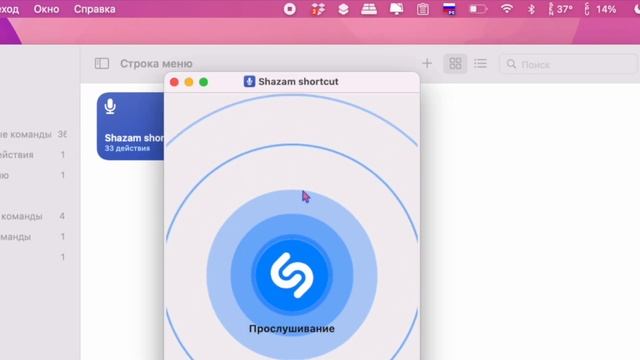Image resolution: width=640 pixels, height=360 pixels.
Task: Switch to list view
Action: click(480, 64)
